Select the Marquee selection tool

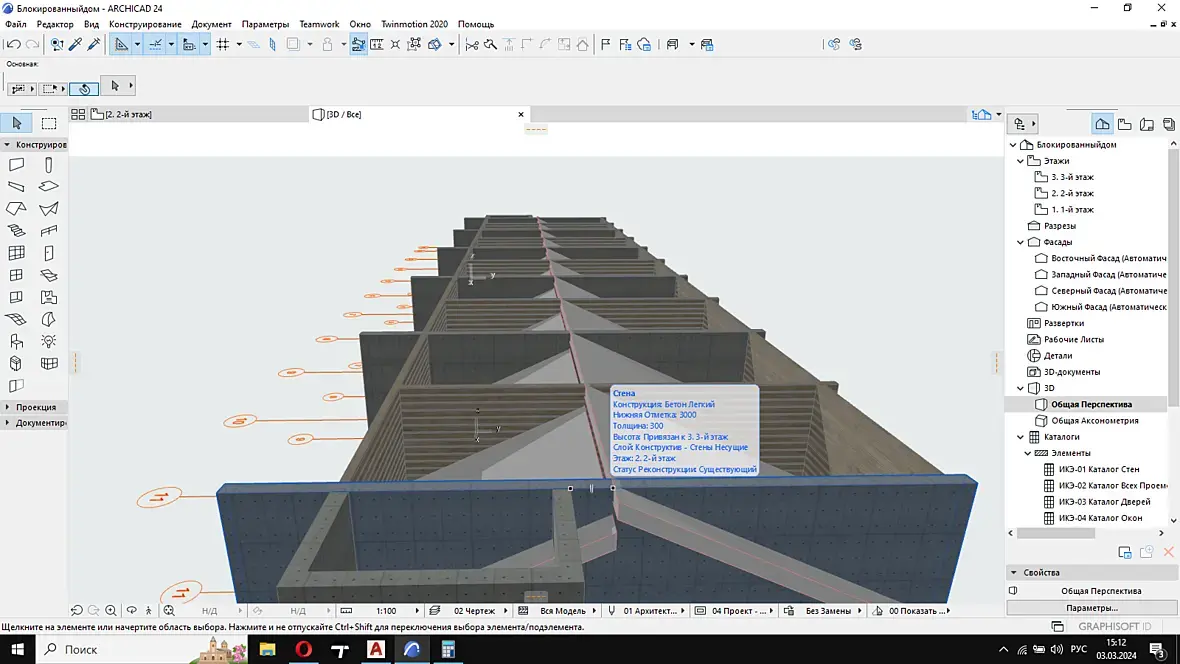(x=49, y=123)
